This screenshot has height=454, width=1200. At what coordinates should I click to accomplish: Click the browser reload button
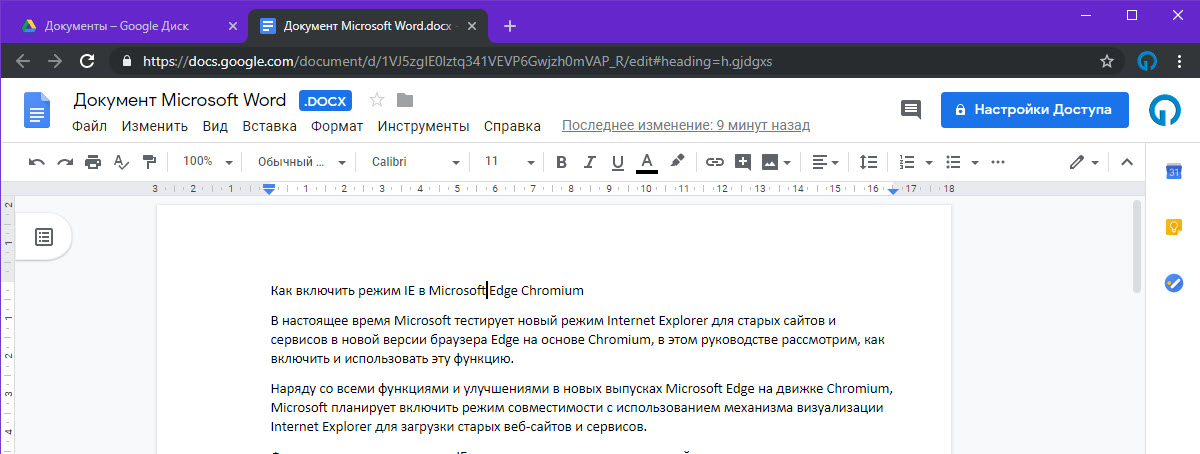[x=87, y=61]
